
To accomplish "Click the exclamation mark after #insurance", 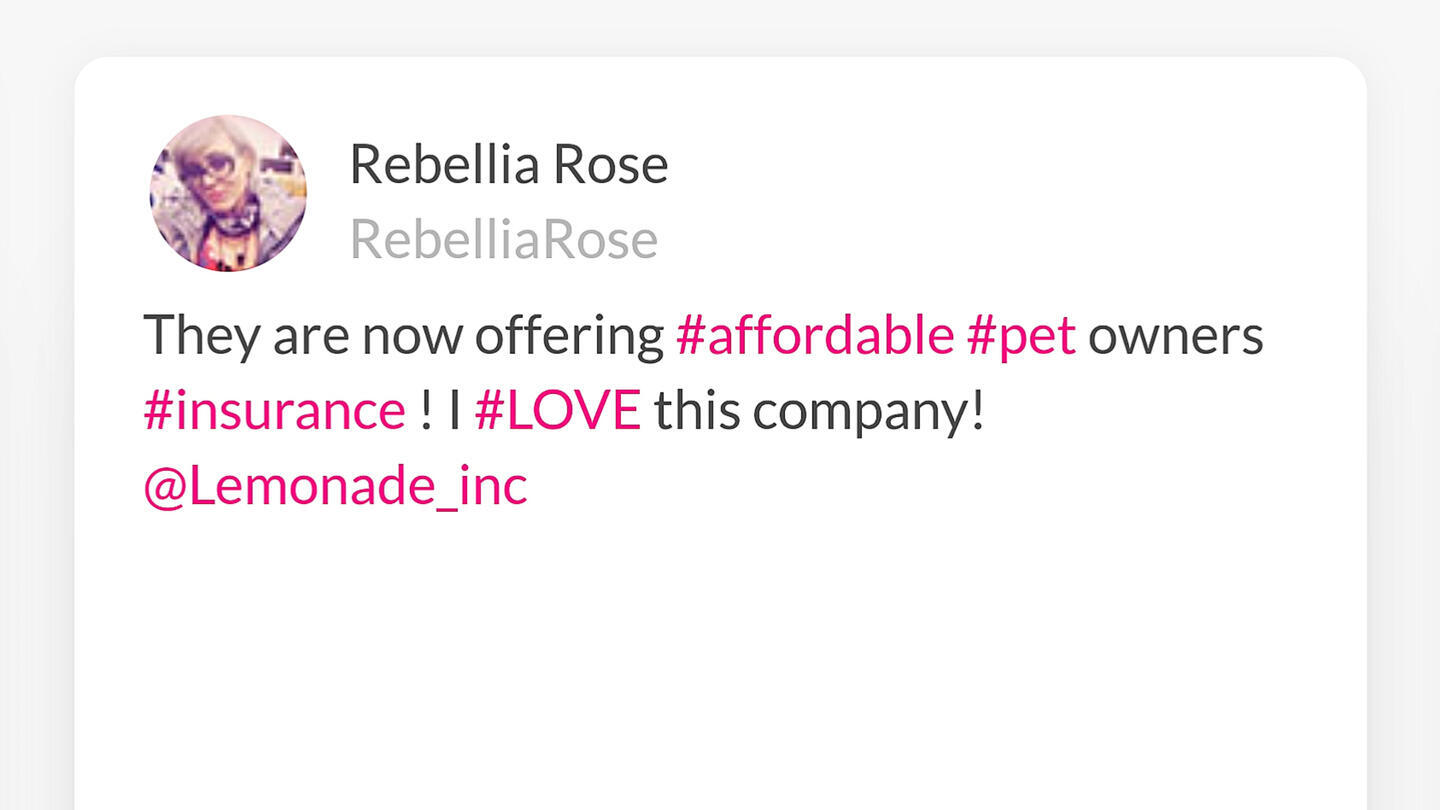I will (x=426, y=411).
